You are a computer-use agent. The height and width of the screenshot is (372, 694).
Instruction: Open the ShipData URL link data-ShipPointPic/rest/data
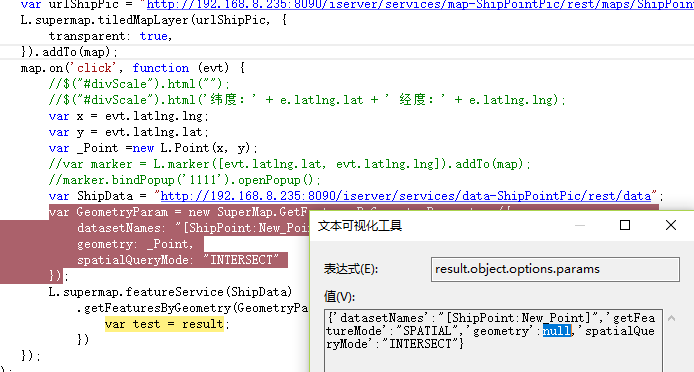point(406,196)
